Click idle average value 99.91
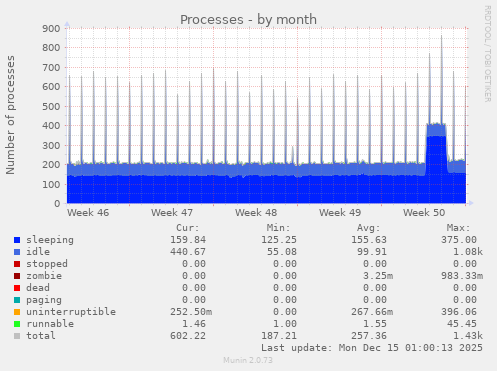Viewport: 497px width, 371px height. 372,252
